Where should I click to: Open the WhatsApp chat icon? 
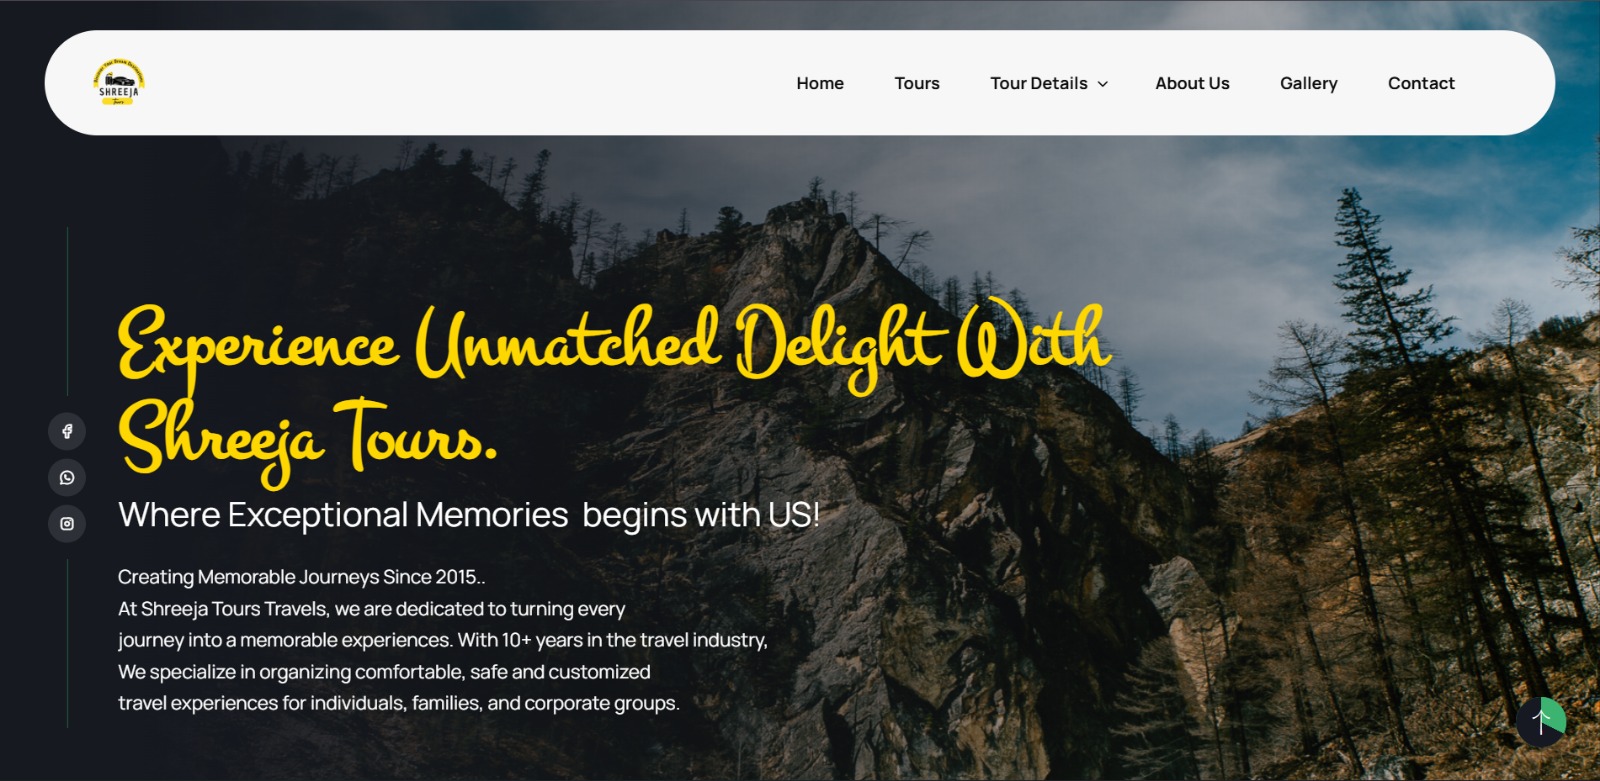coord(67,477)
